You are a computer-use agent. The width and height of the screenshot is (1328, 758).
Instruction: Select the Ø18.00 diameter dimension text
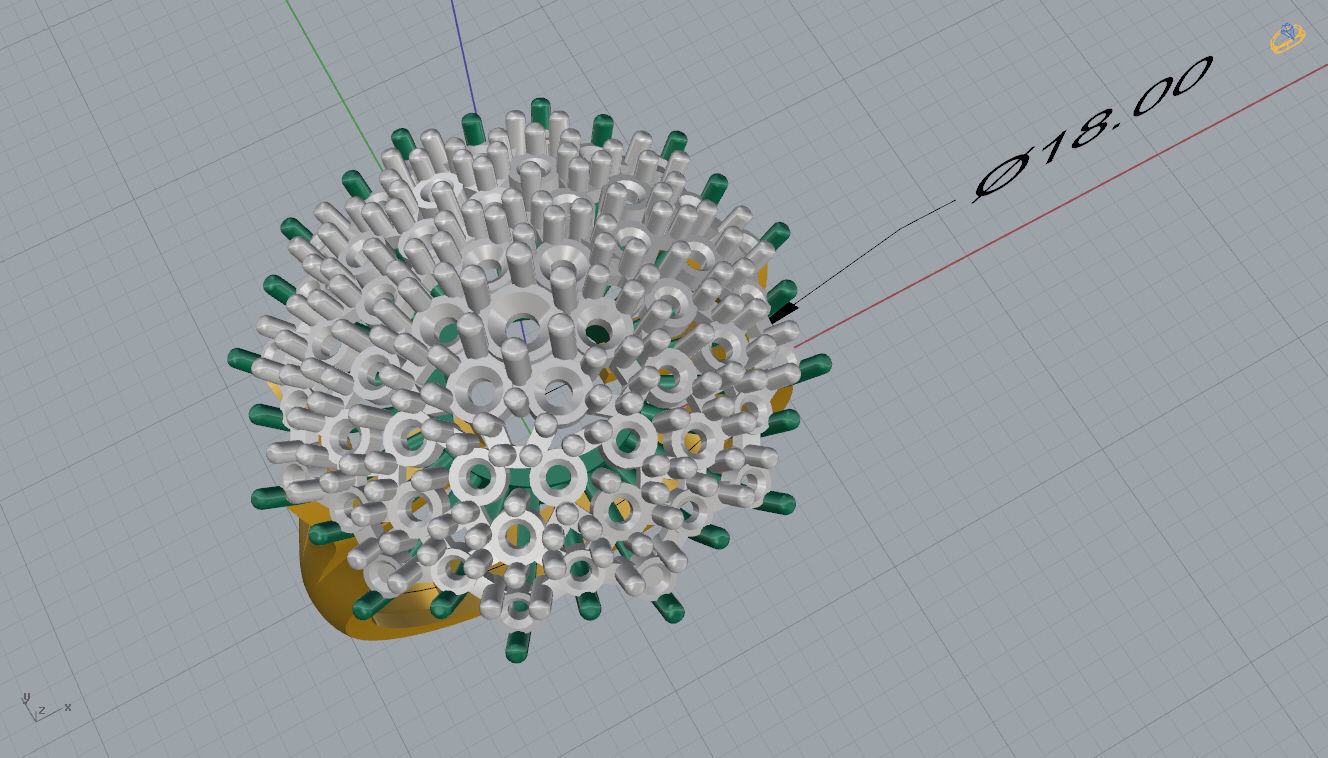coord(1094,128)
